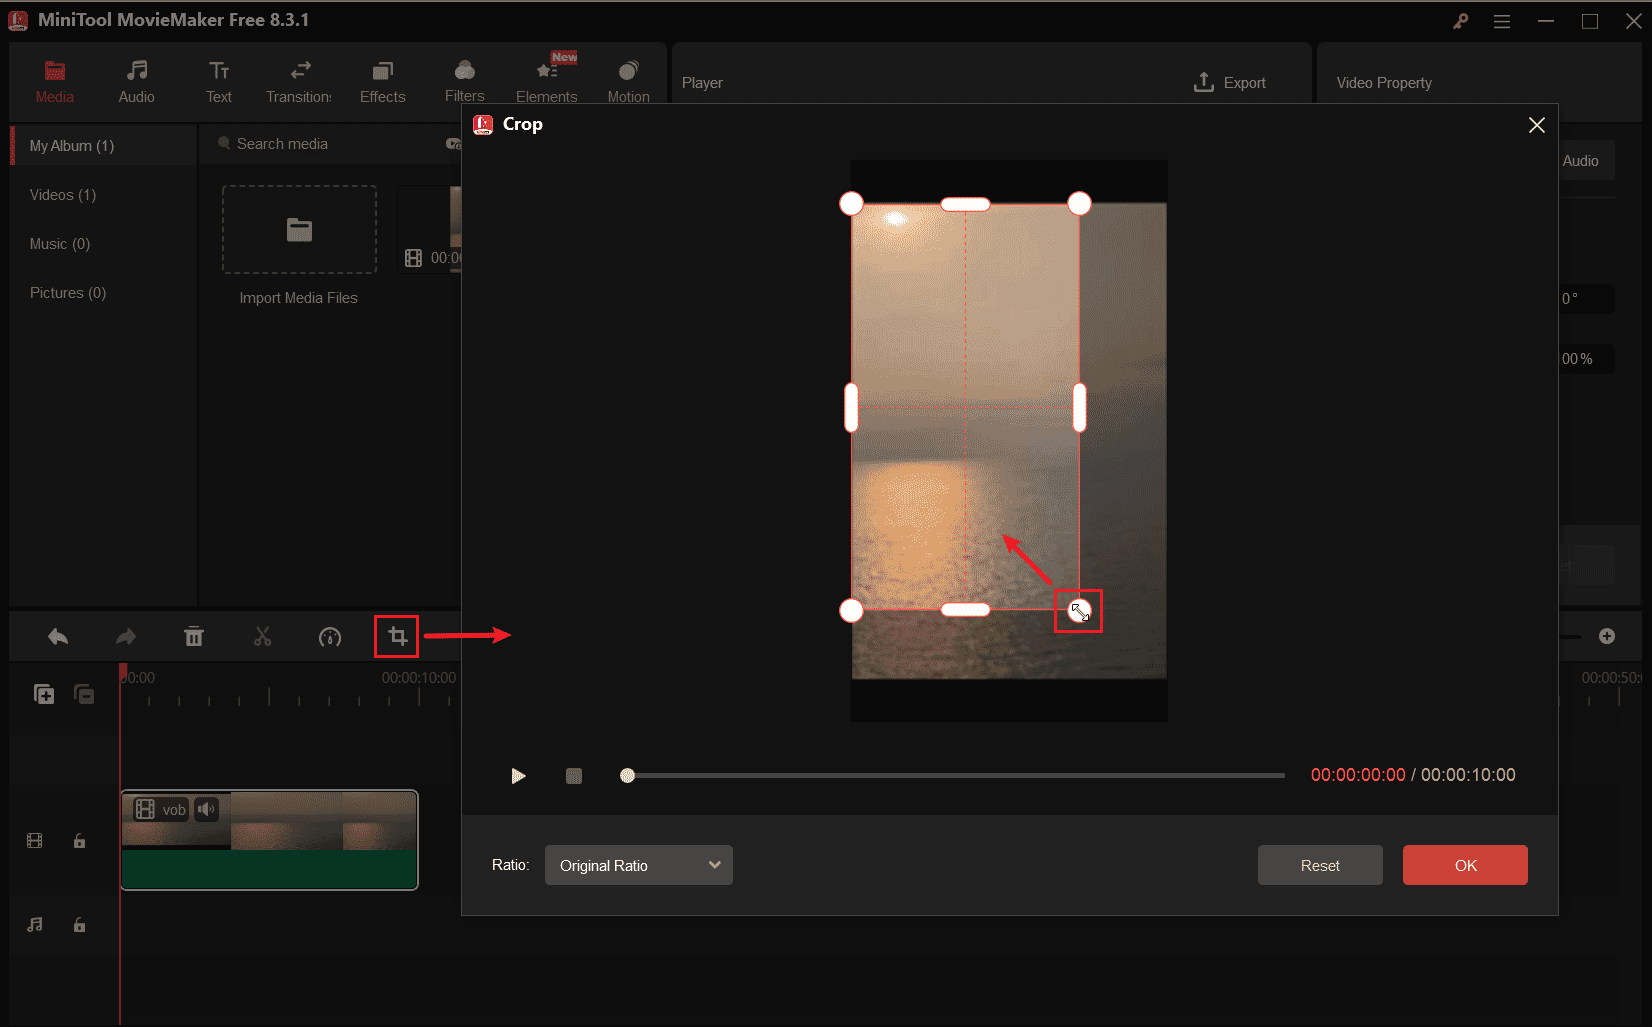Click the Reset button

1320,865
